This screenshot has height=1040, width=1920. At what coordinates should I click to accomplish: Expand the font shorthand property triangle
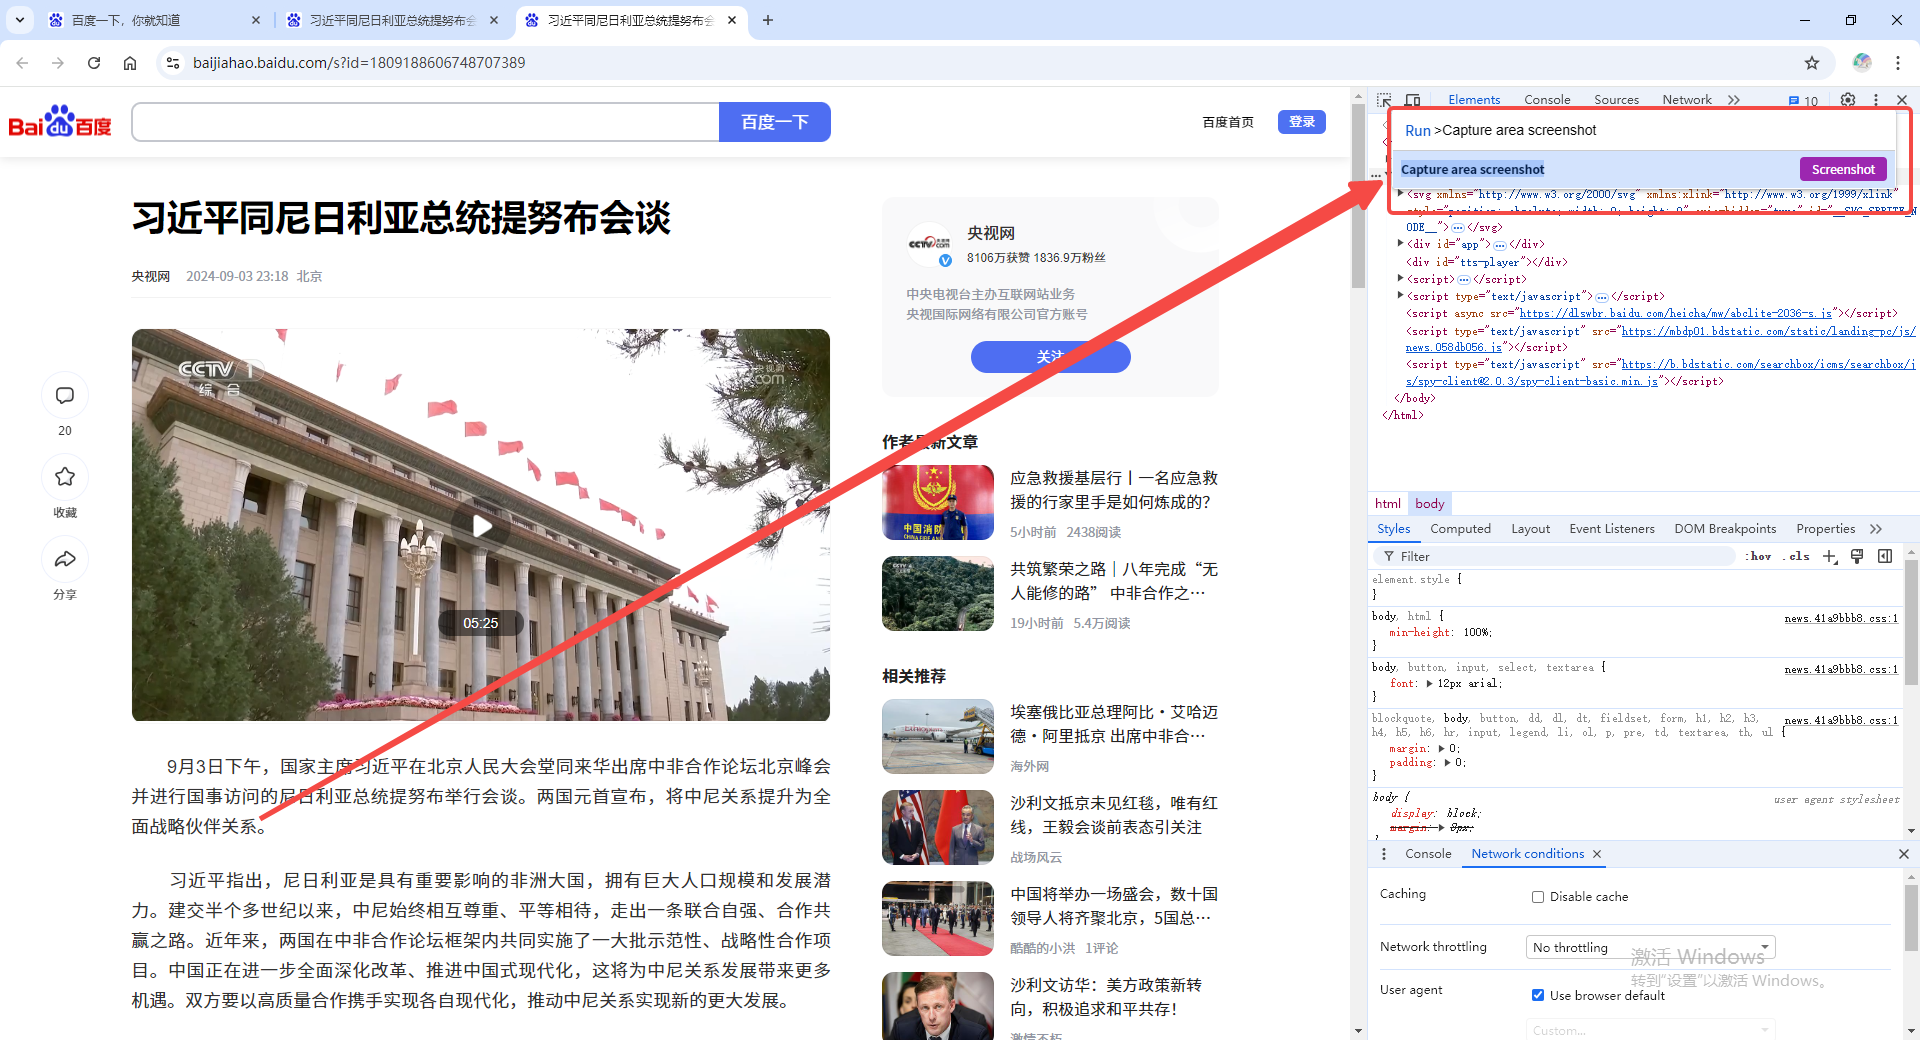[1429, 684]
